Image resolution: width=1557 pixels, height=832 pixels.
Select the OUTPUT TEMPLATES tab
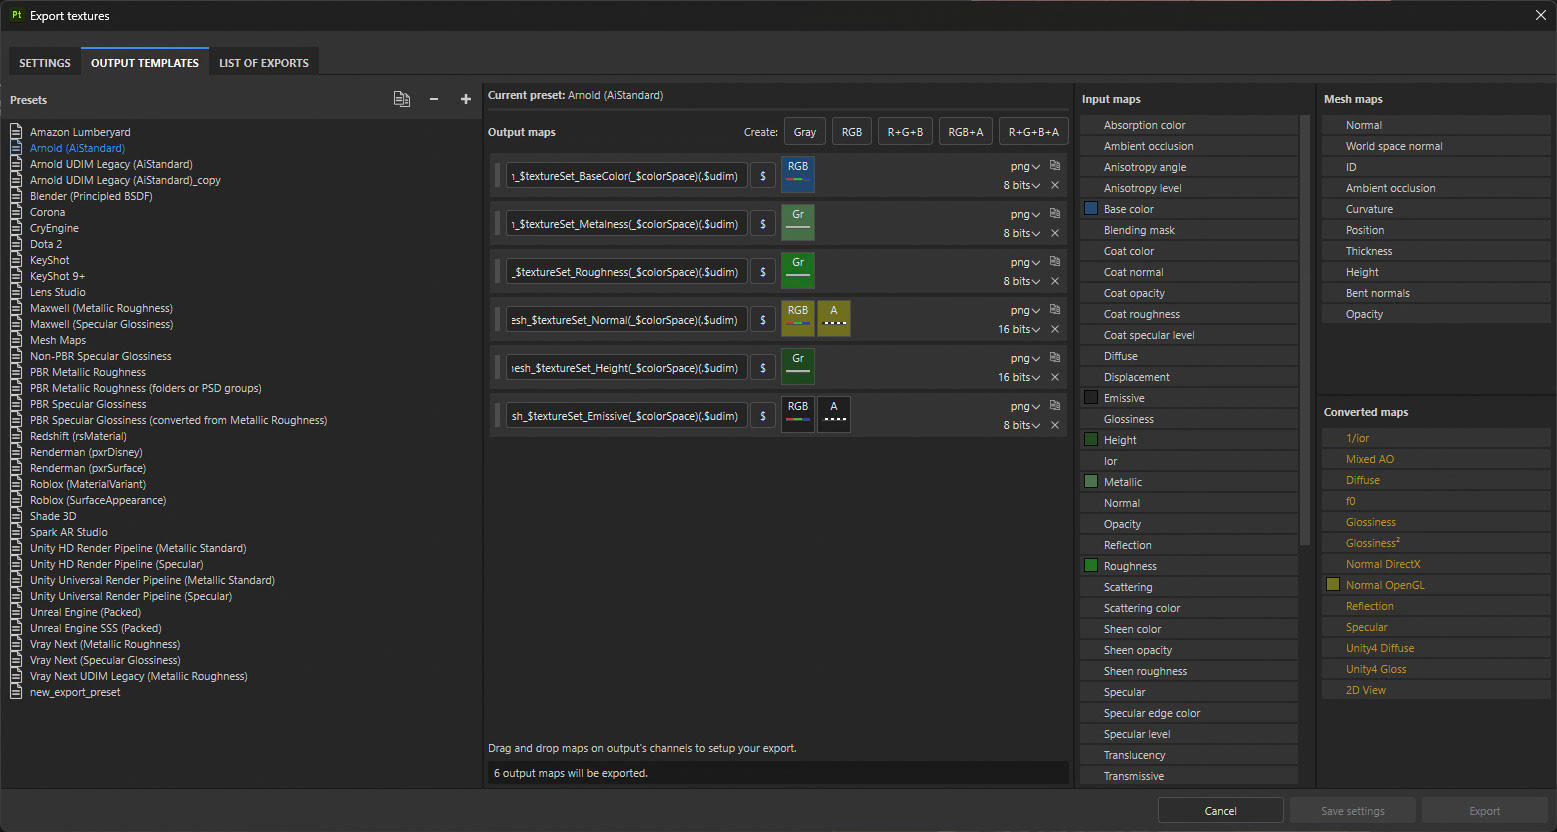[x=145, y=62]
